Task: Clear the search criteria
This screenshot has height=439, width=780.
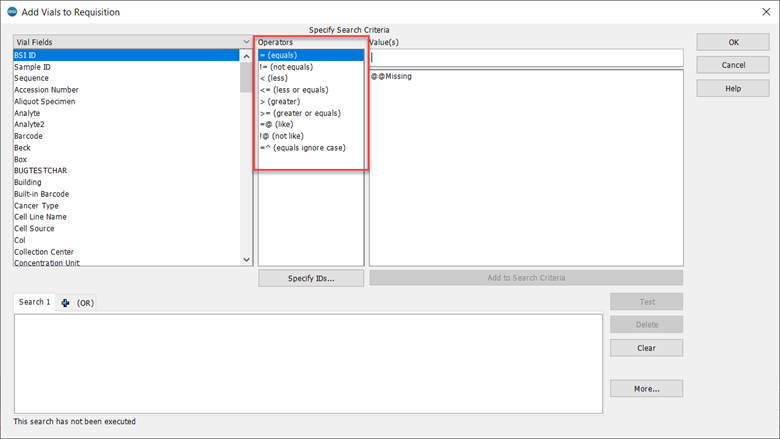Action: pyautogui.click(x=647, y=348)
